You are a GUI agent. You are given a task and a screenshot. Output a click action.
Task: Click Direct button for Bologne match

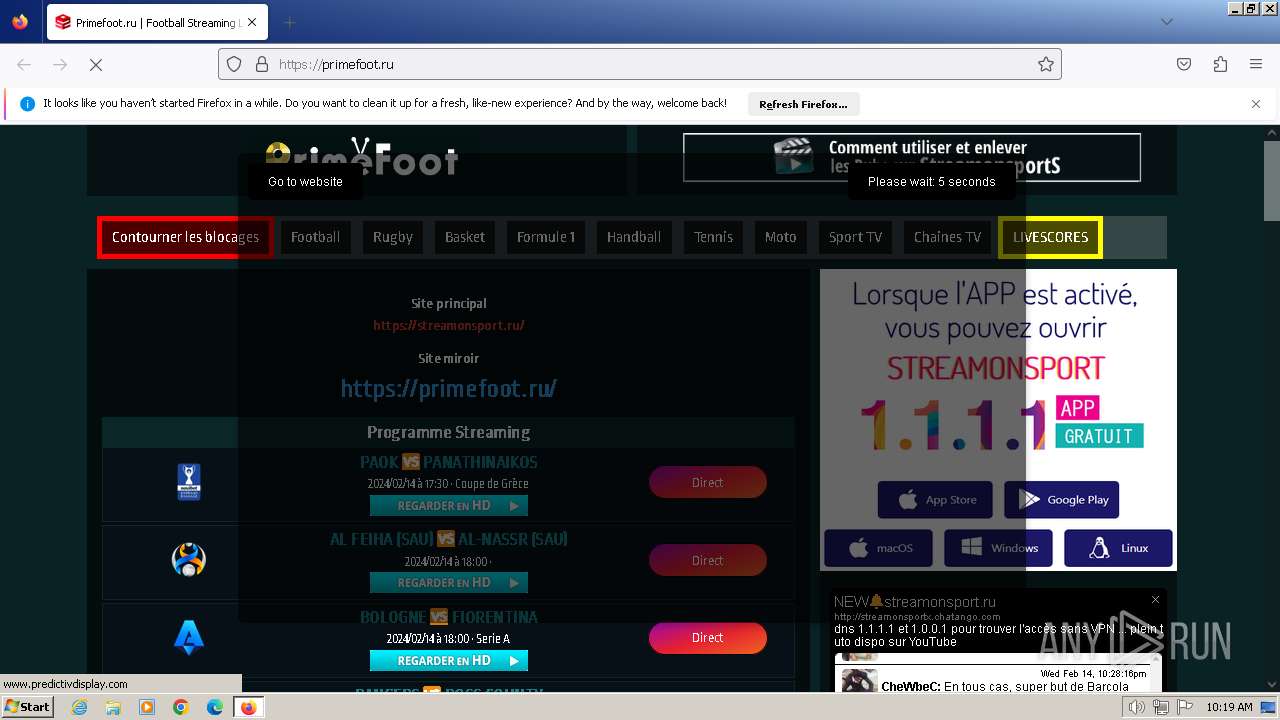point(708,638)
